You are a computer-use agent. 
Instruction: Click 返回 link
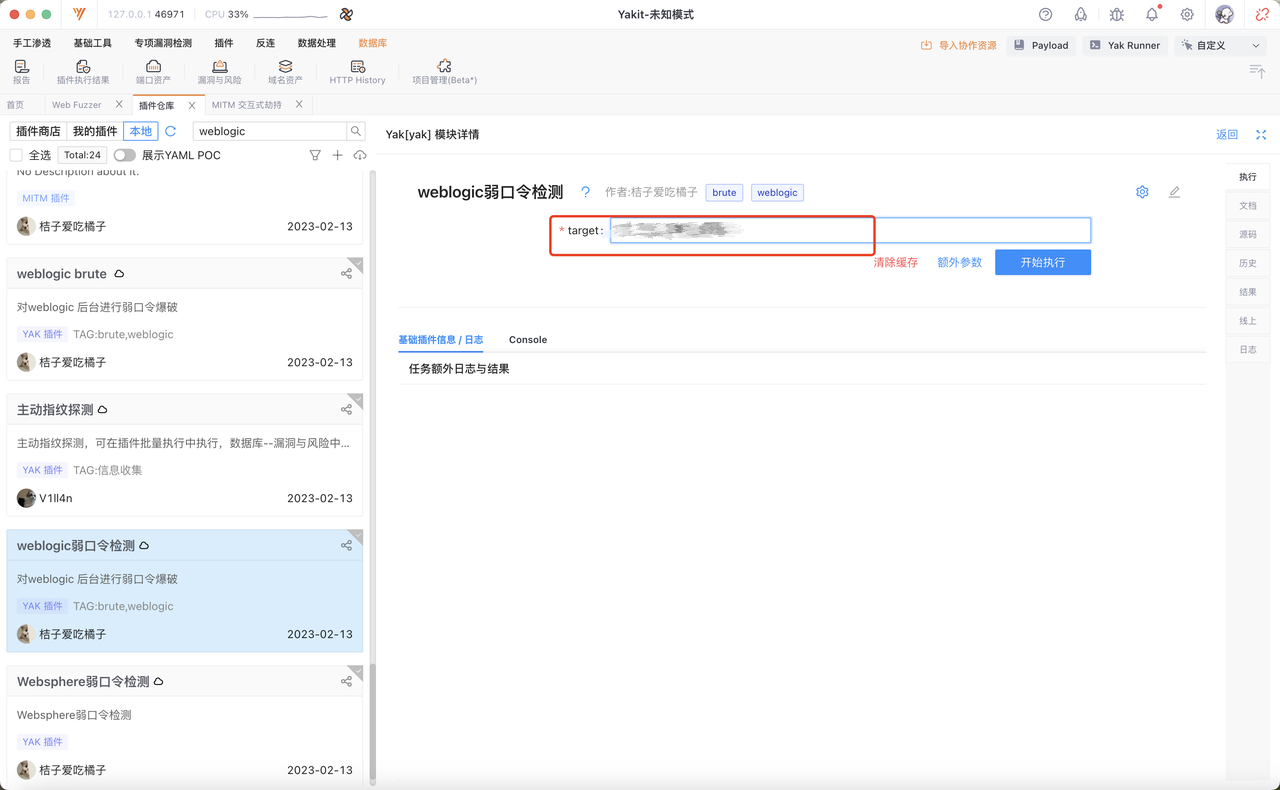[1227, 135]
